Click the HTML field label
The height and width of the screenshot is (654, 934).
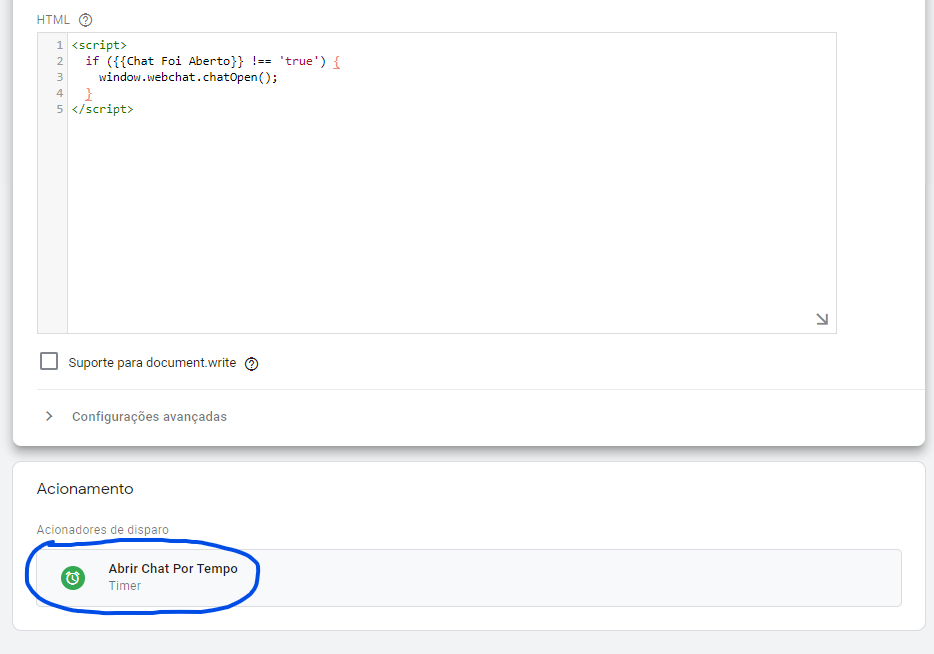(x=53, y=20)
